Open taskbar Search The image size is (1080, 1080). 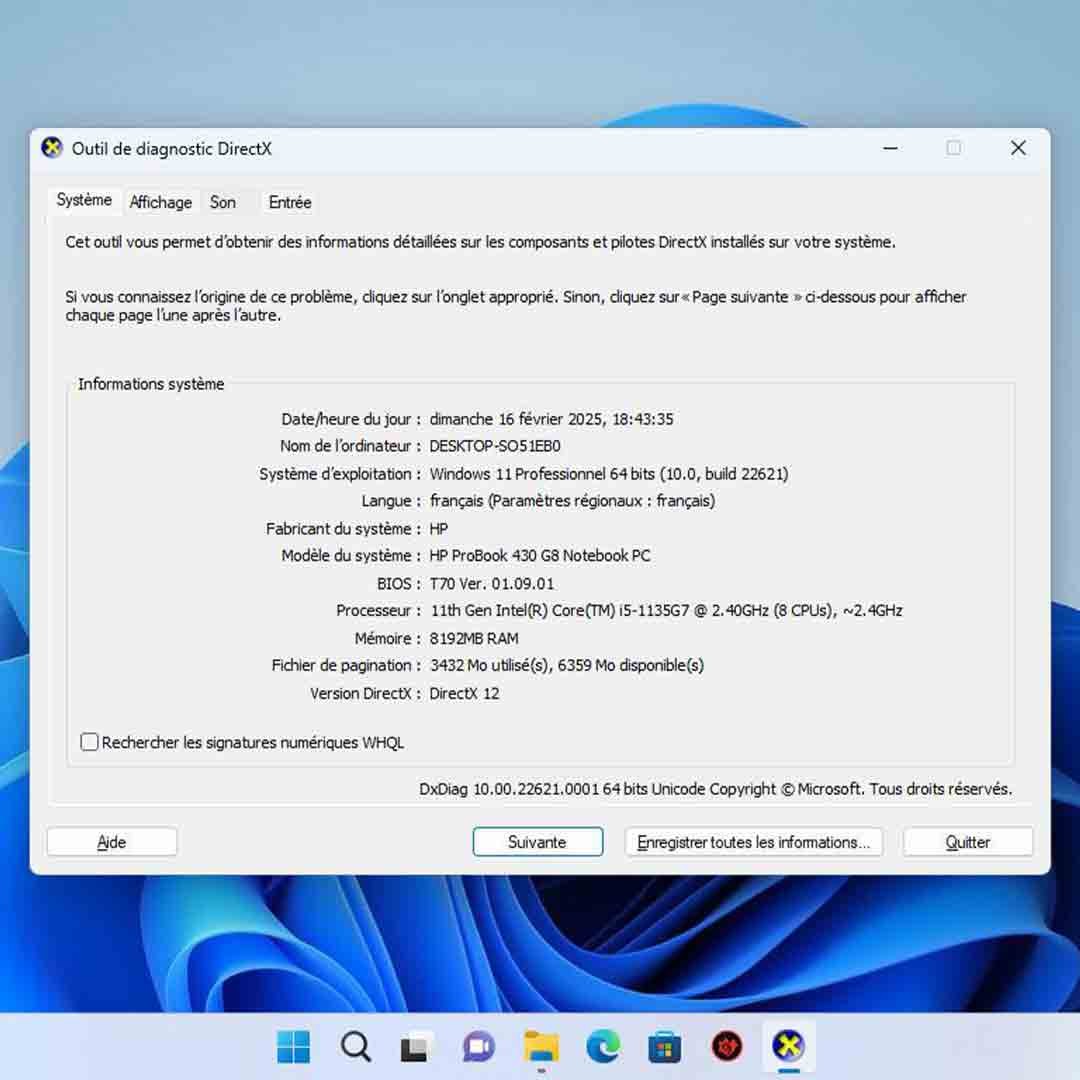coord(355,1047)
